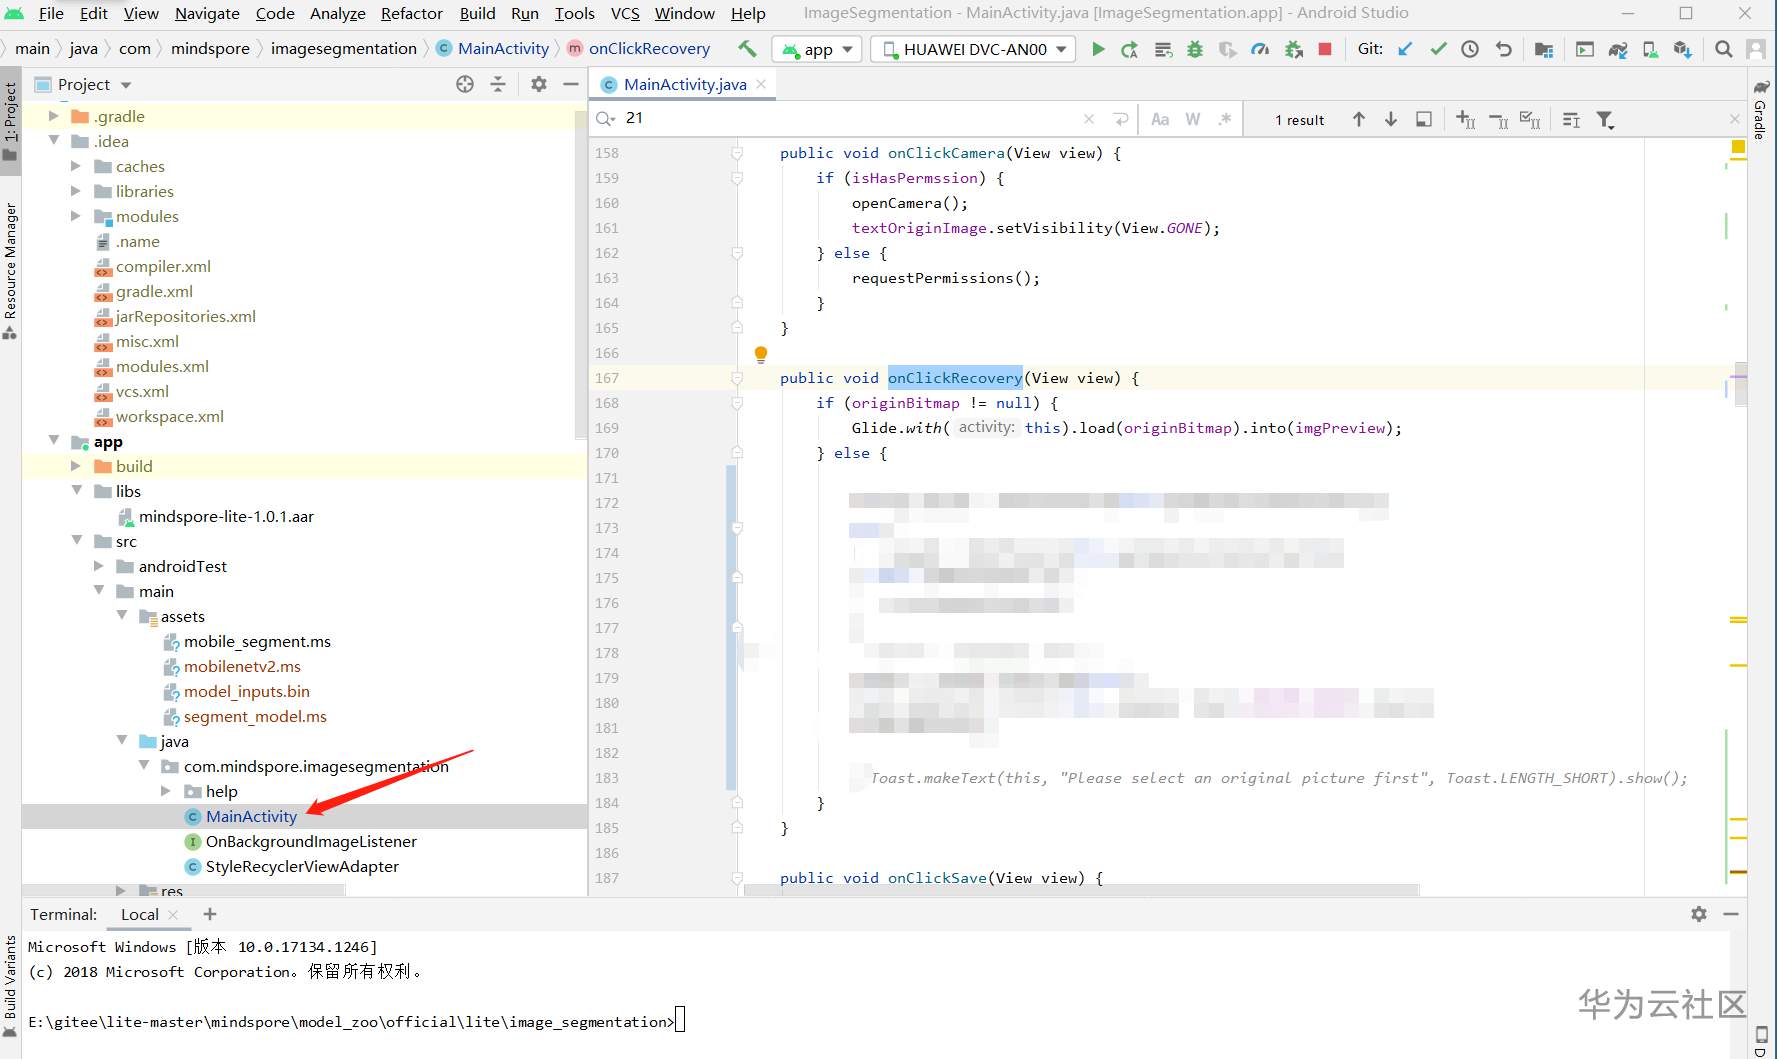1777x1059 pixels.
Task: Toggle the 1: Project side tool window
Action: coord(10,120)
